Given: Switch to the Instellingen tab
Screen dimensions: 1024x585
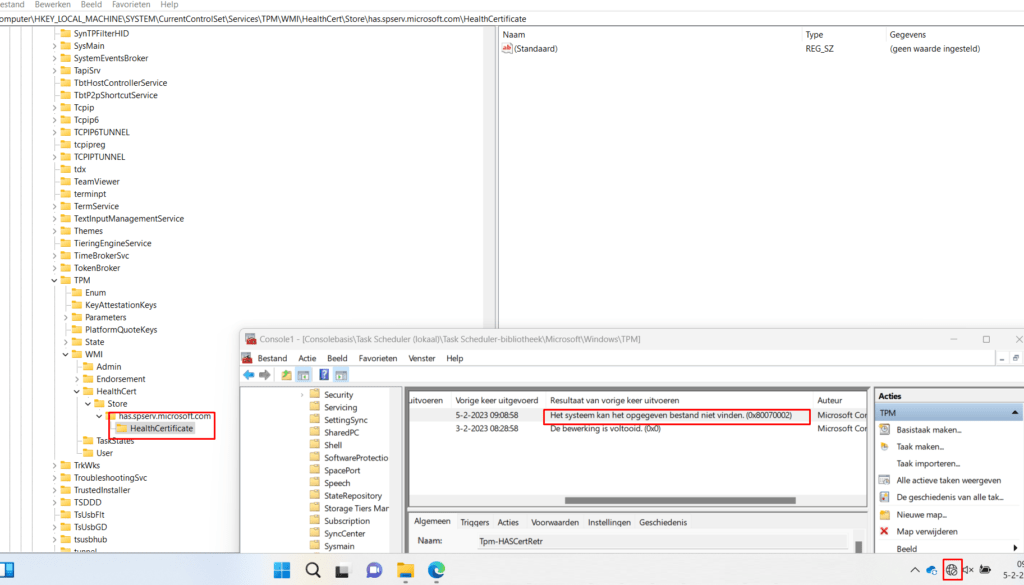Looking at the screenshot, I should [609, 522].
